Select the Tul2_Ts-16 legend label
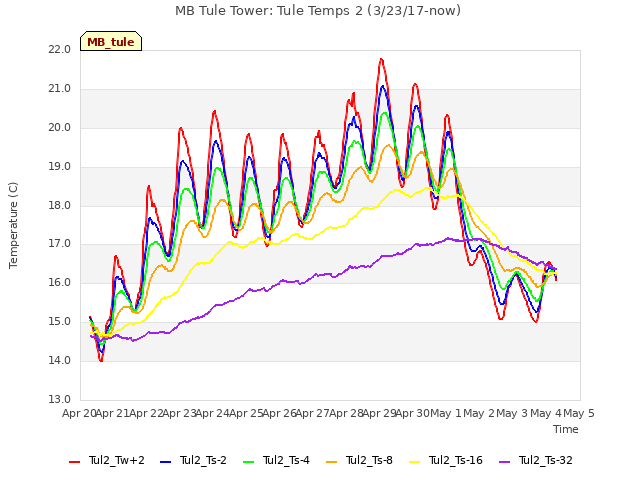640x480 pixels. tap(456, 460)
